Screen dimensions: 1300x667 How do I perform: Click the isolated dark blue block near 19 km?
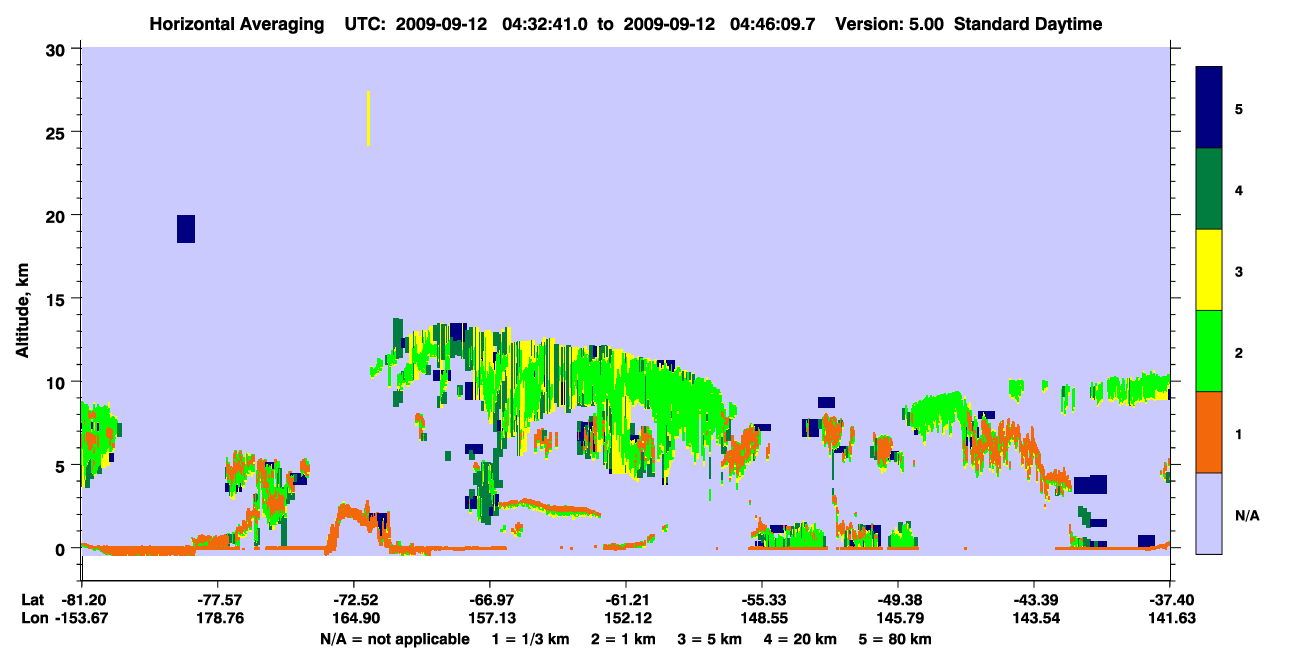point(186,229)
